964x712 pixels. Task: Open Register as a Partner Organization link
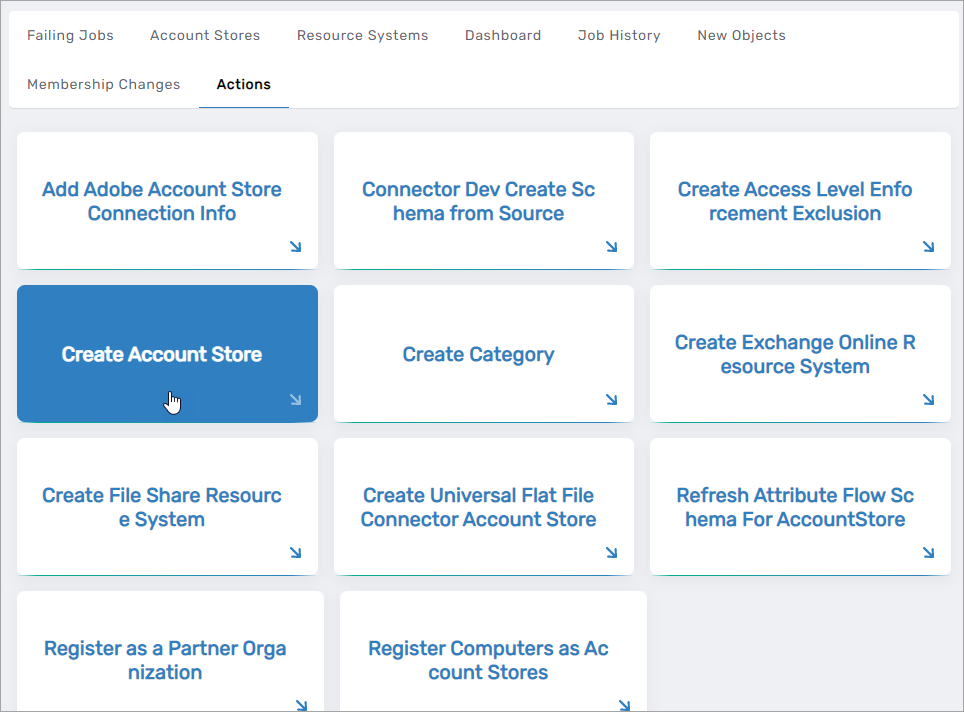click(x=165, y=660)
